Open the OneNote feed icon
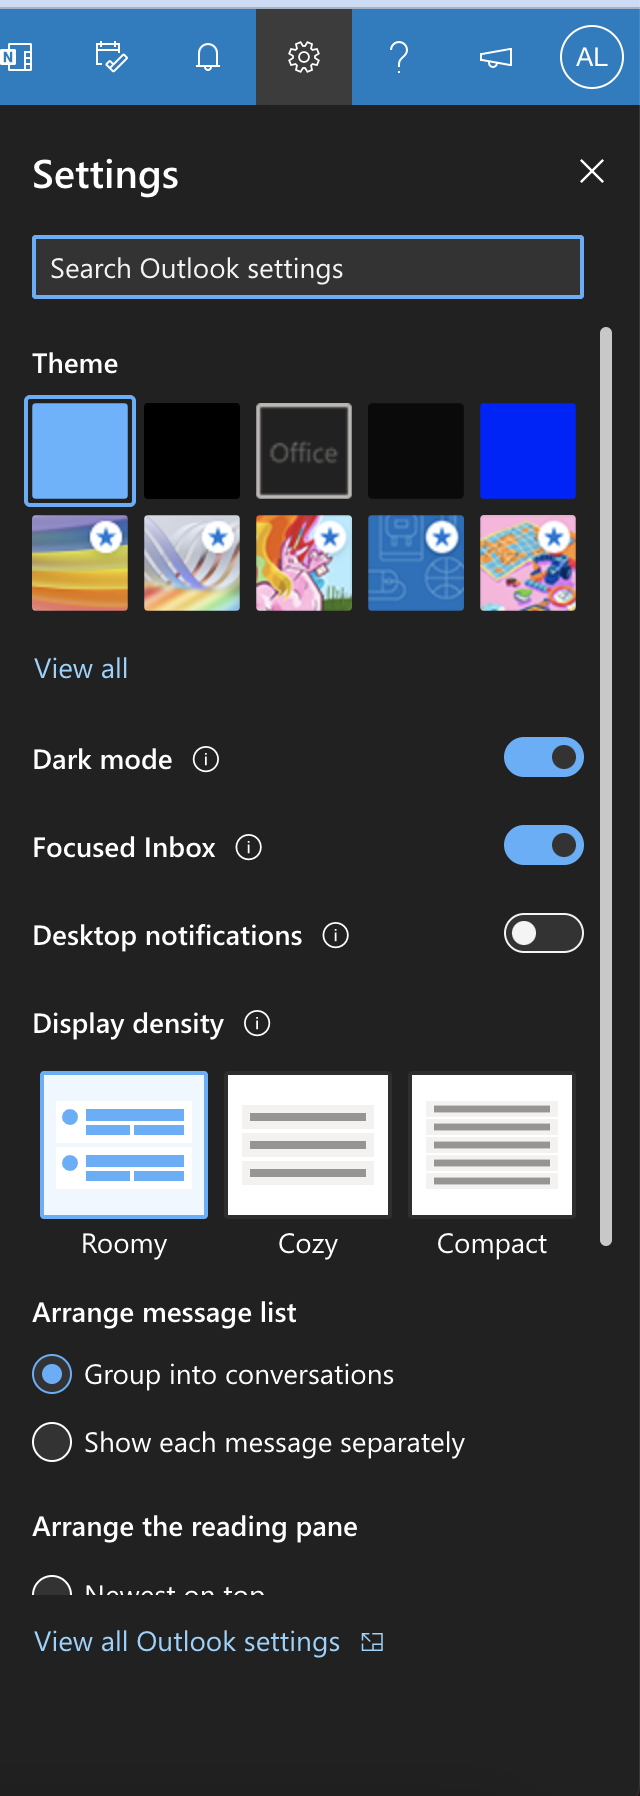 click(16, 57)
